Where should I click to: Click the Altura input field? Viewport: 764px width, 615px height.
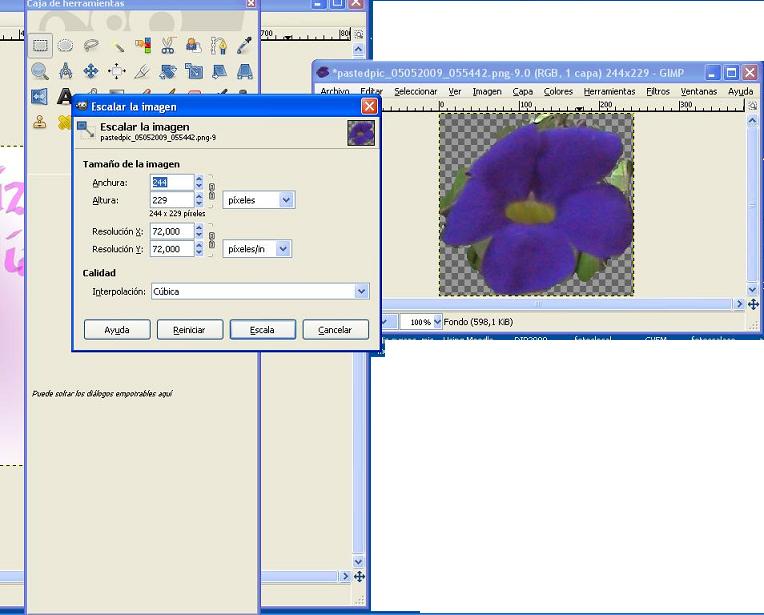pos(172,200)
